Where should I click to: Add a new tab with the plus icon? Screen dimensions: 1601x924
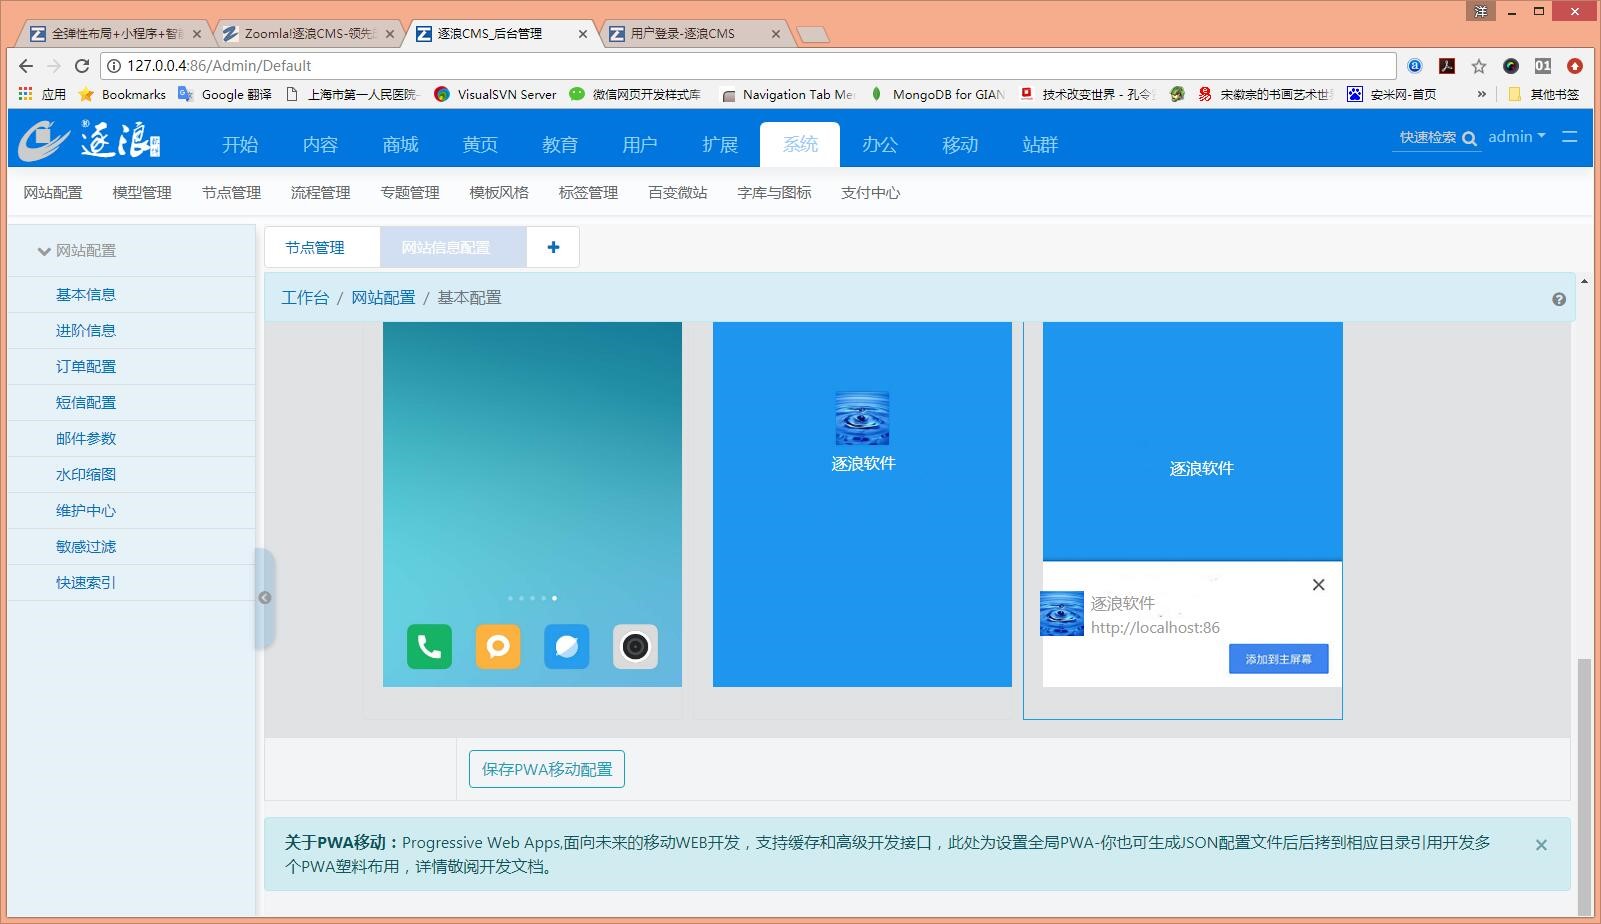[553, 247]
